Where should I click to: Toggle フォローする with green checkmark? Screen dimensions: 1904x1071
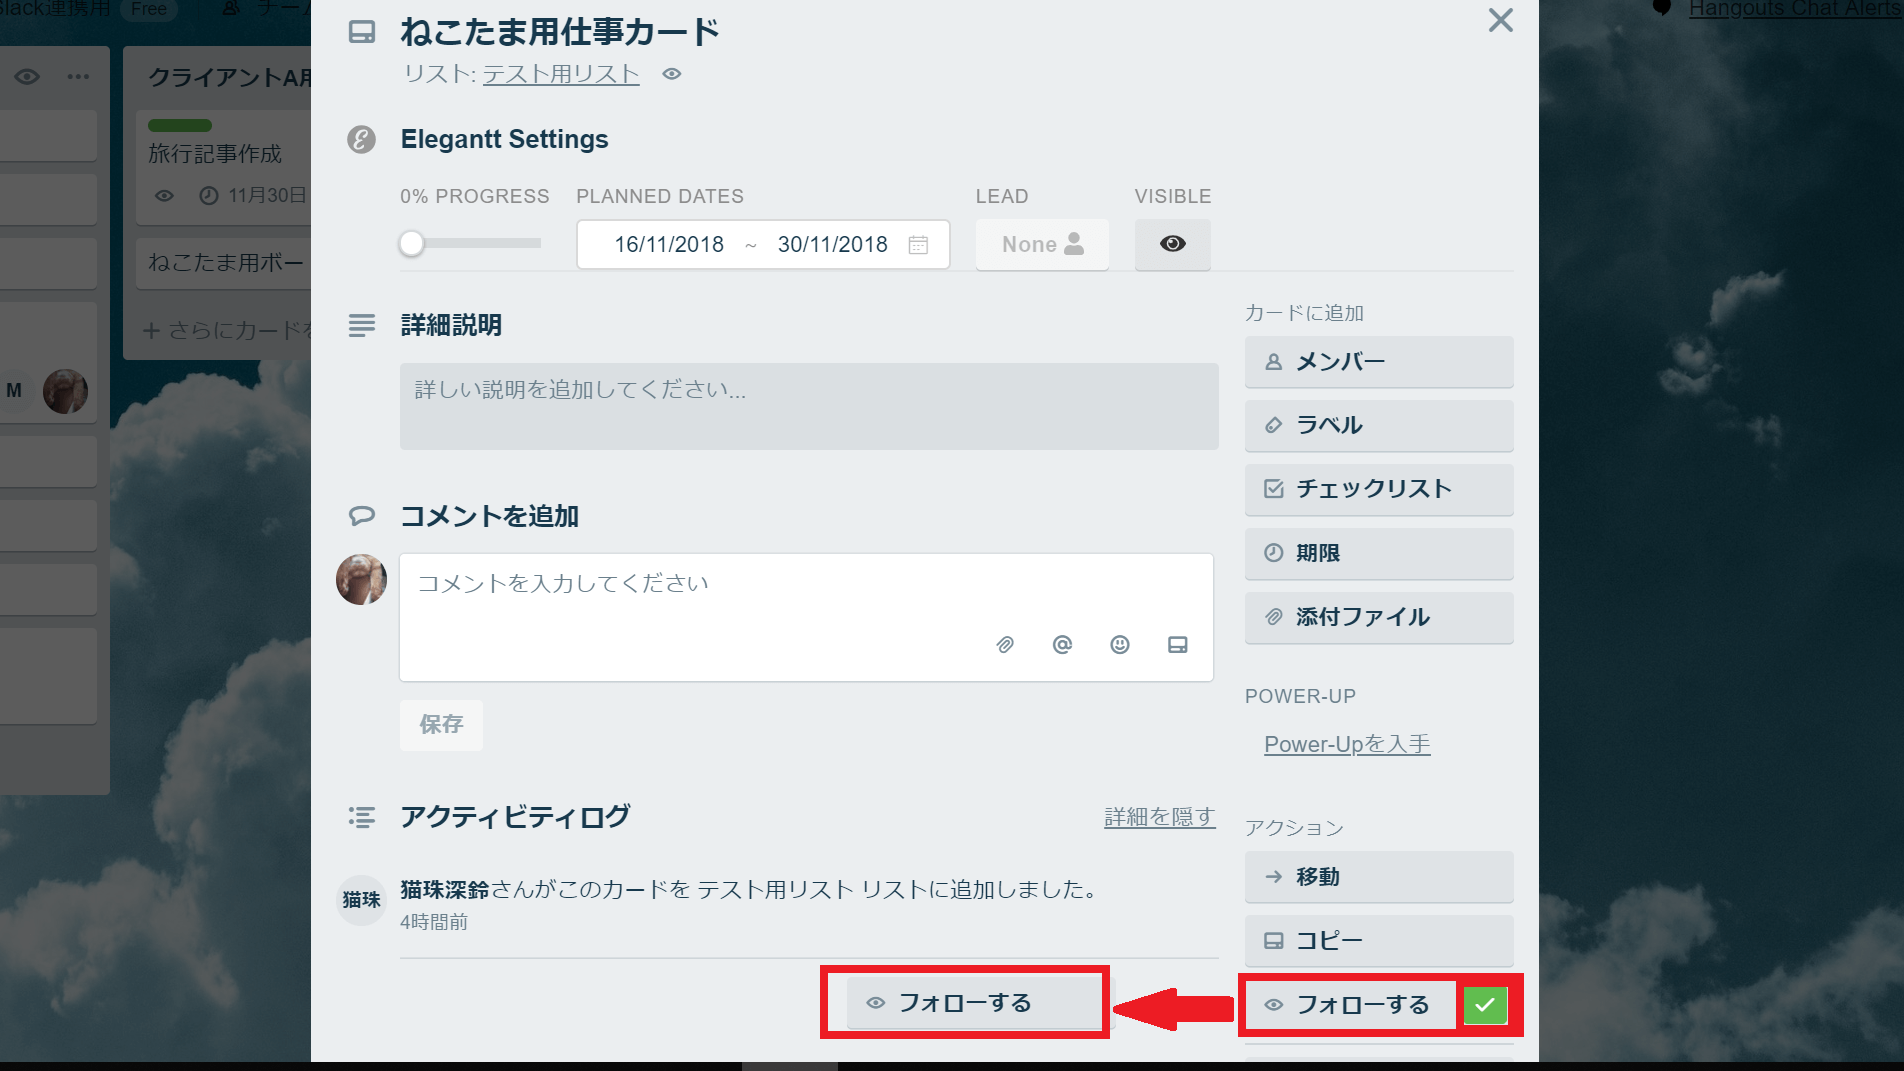click(1350, 1005)
